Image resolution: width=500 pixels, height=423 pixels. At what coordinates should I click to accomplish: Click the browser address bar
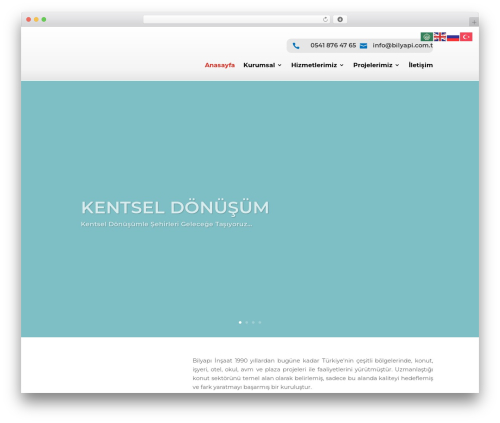coord(237,19)
